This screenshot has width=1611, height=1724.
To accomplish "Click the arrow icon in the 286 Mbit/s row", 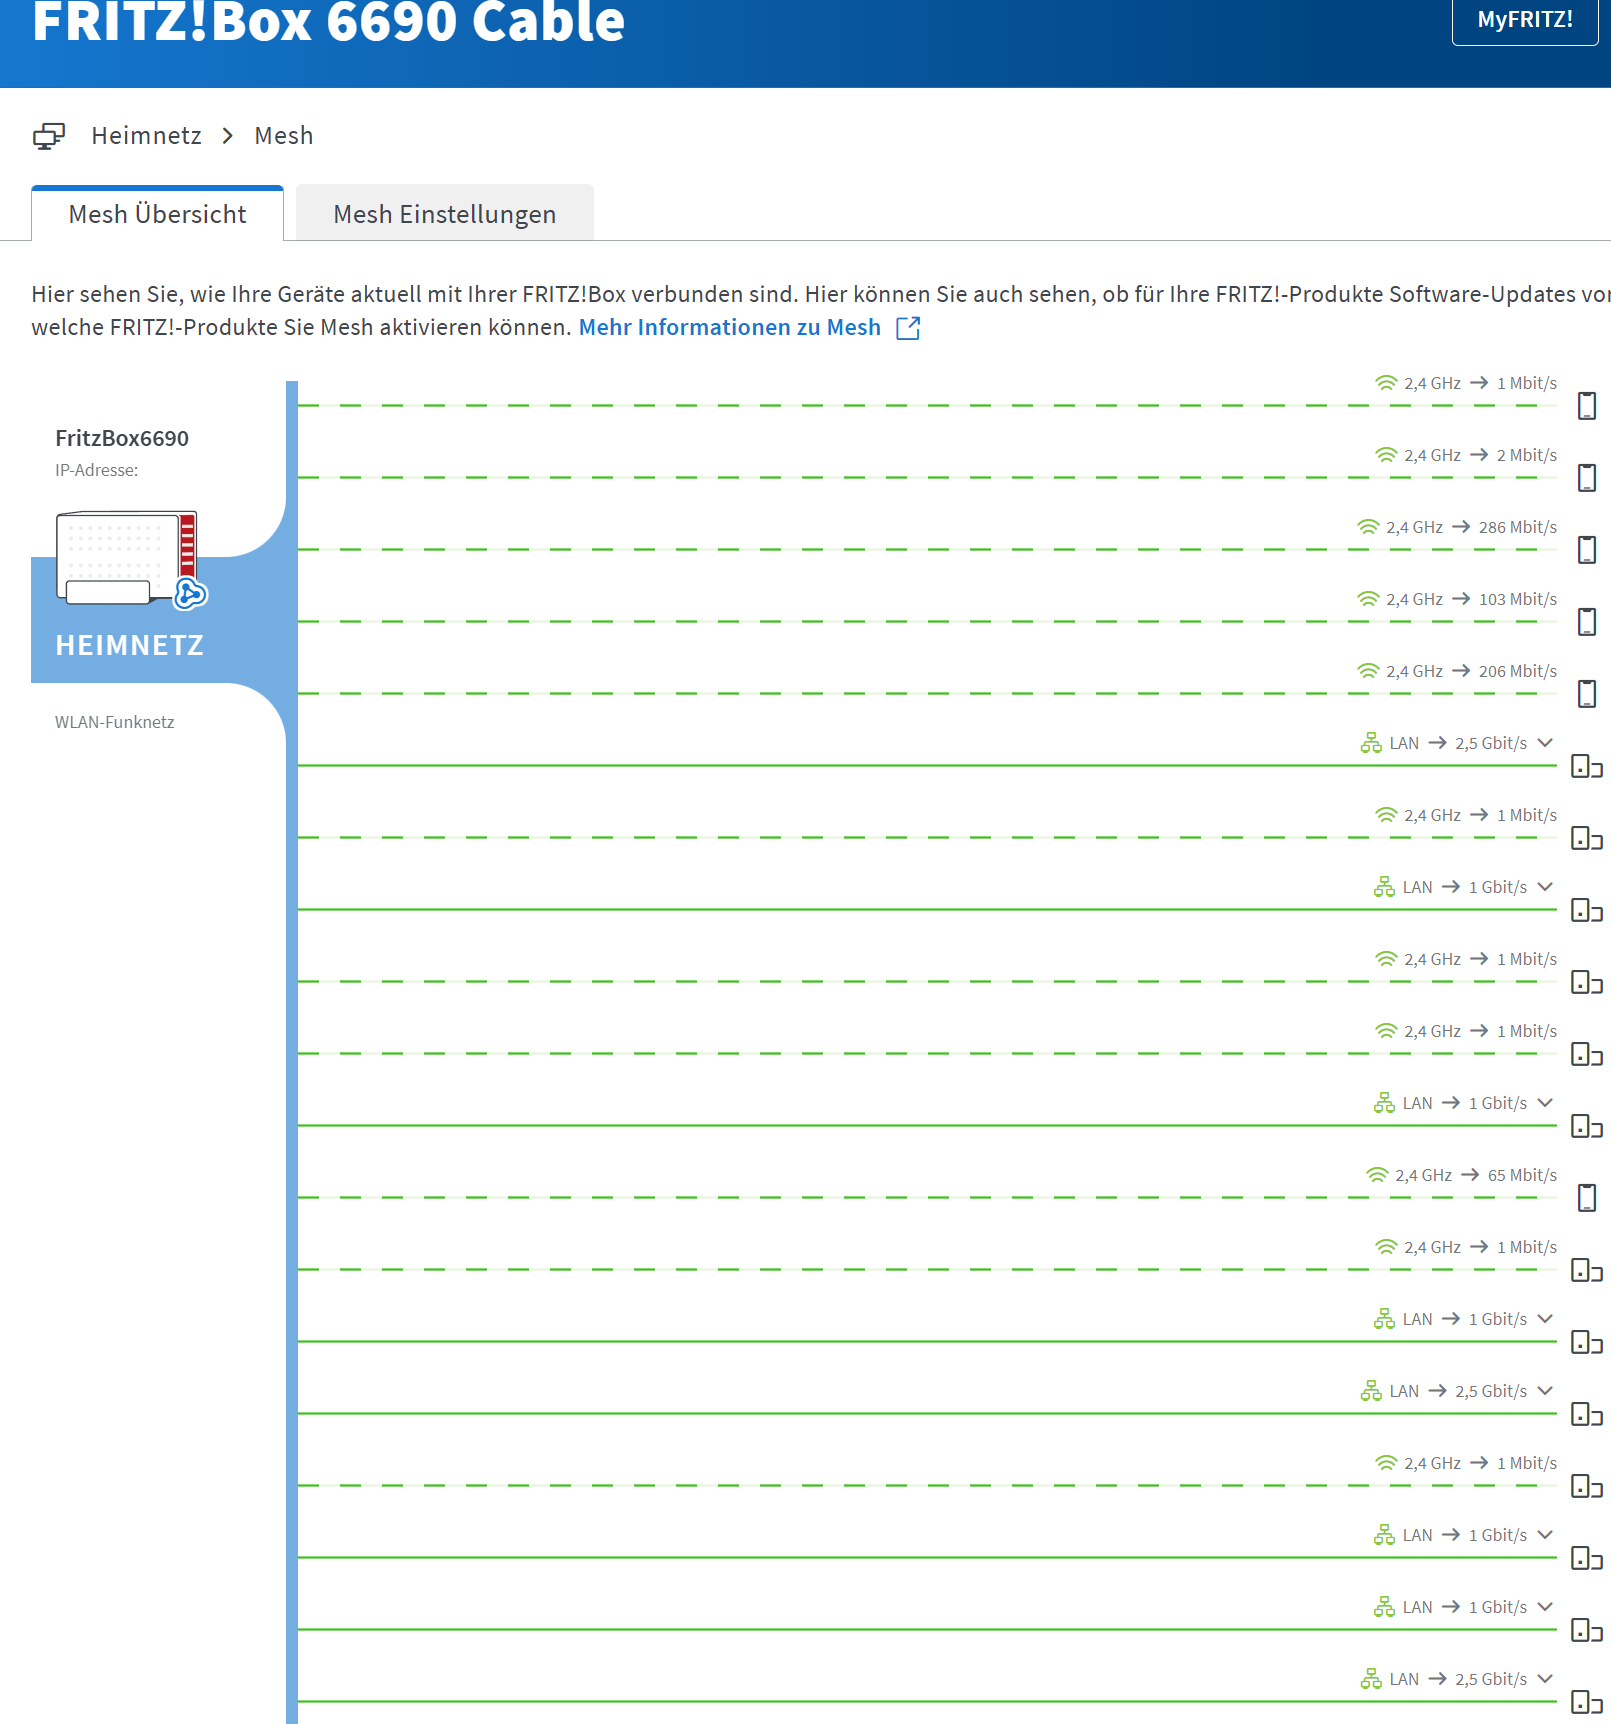I will coord(1461,527).
